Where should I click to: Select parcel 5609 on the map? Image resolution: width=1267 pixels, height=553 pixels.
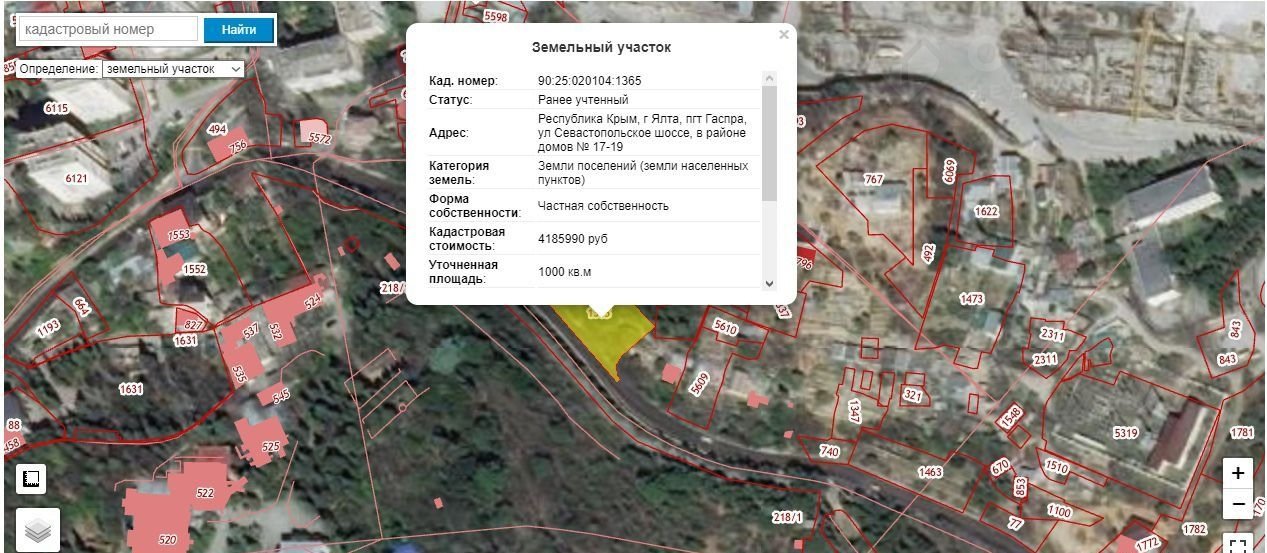coord(699,378)
